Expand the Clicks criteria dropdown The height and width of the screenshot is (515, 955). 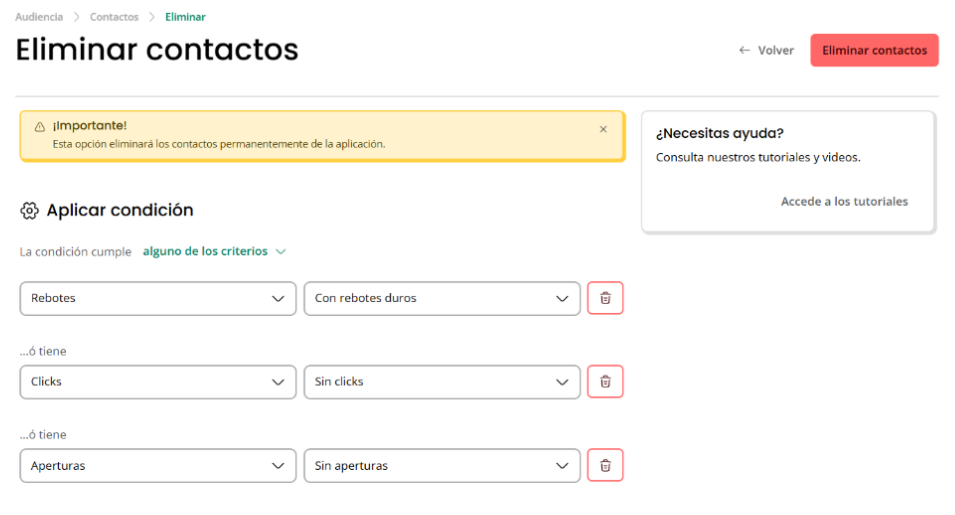pyautogui.click(x=158, y=382)
